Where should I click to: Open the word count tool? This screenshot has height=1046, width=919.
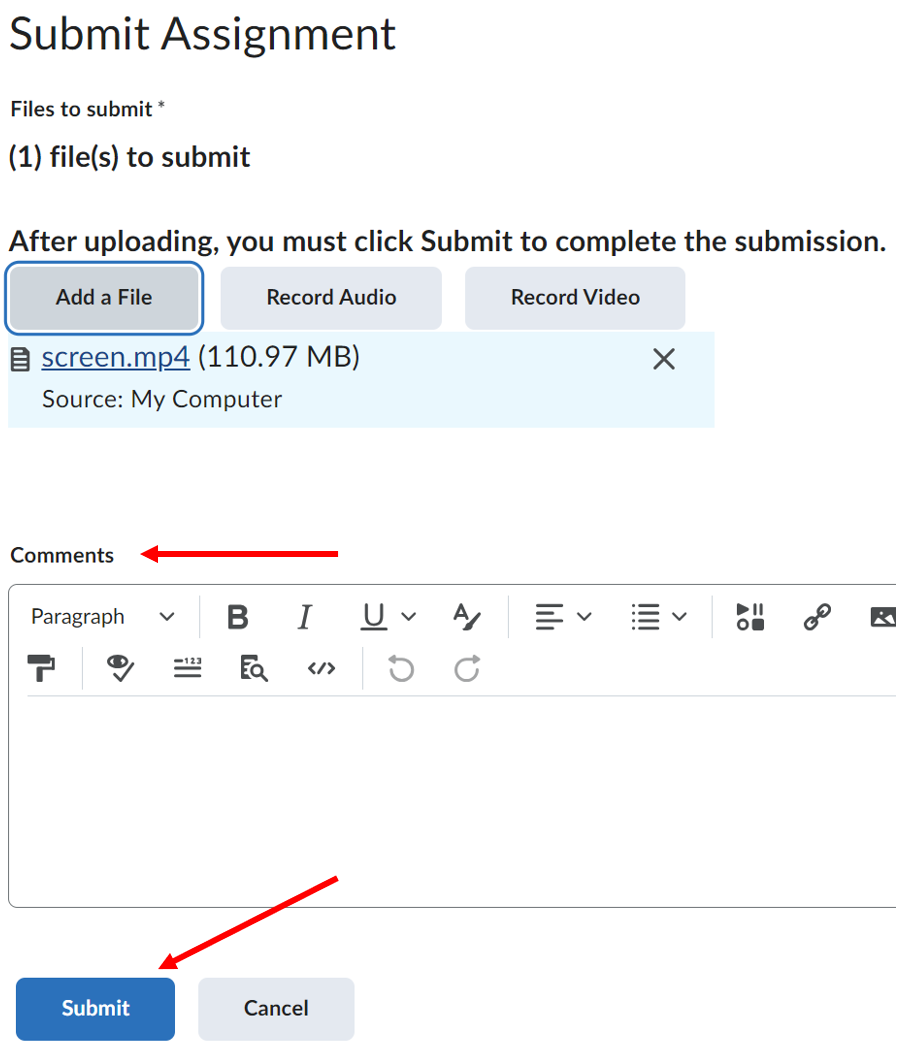tap(188, 669)
